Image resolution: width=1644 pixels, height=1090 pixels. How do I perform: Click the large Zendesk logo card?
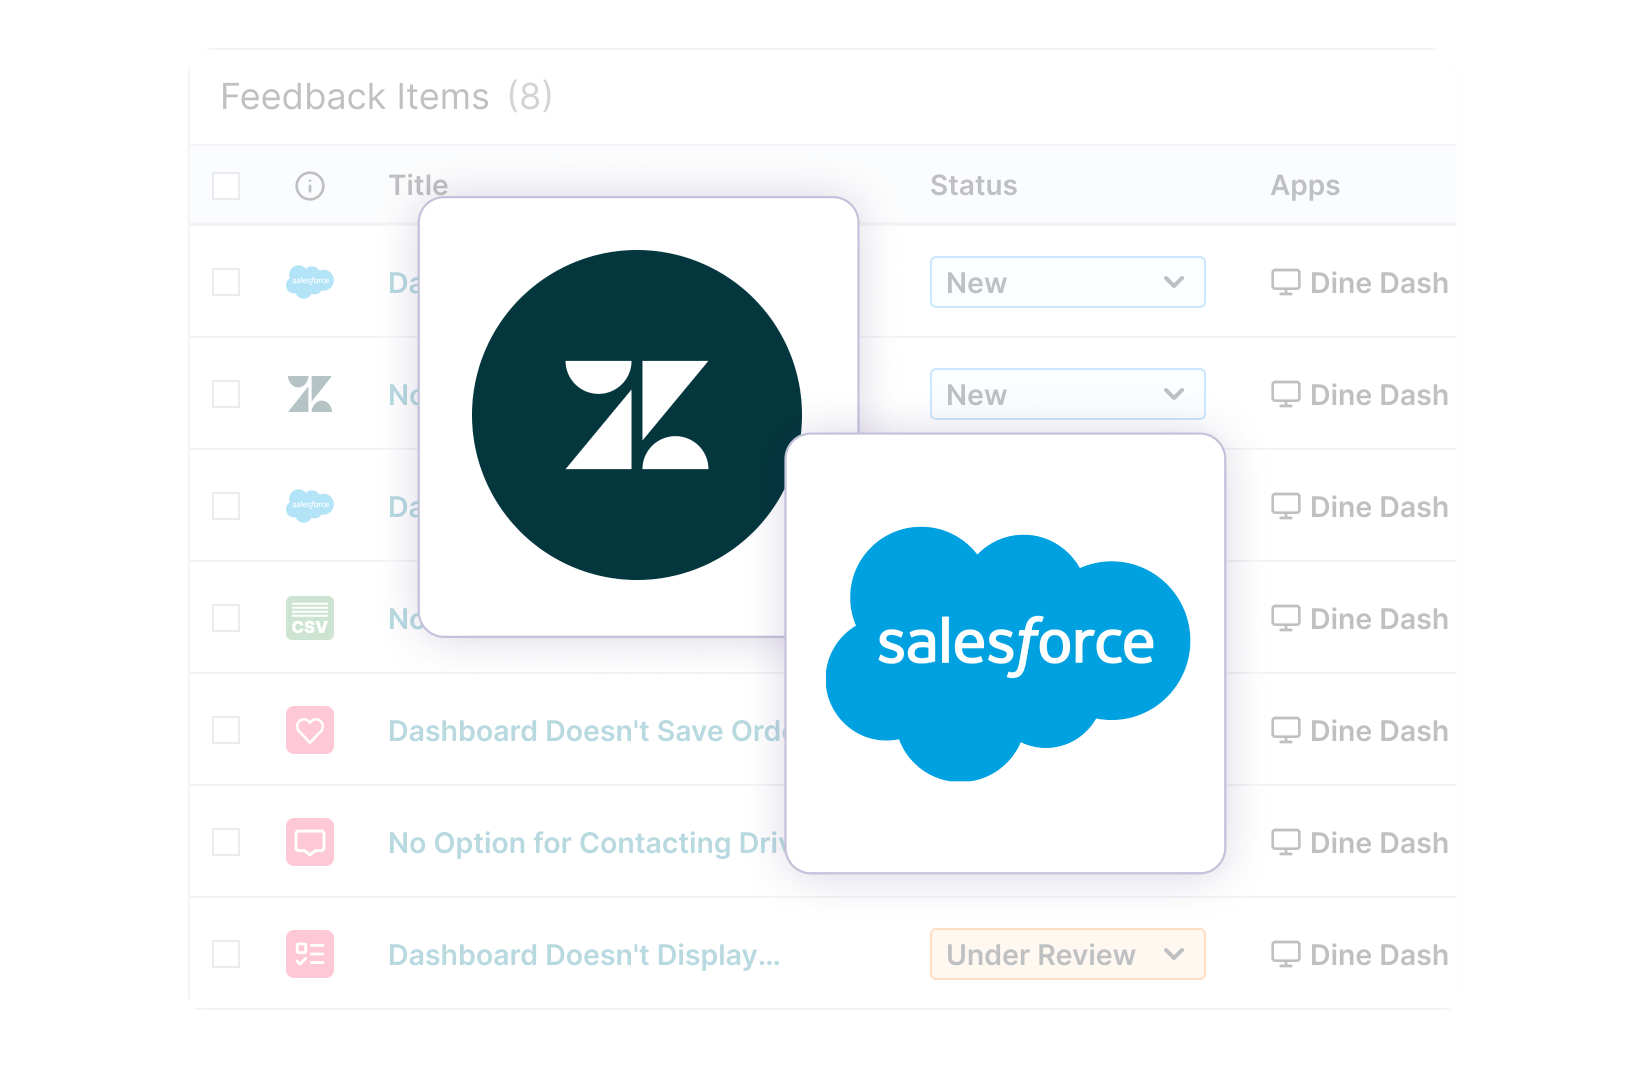click(638, 416)
